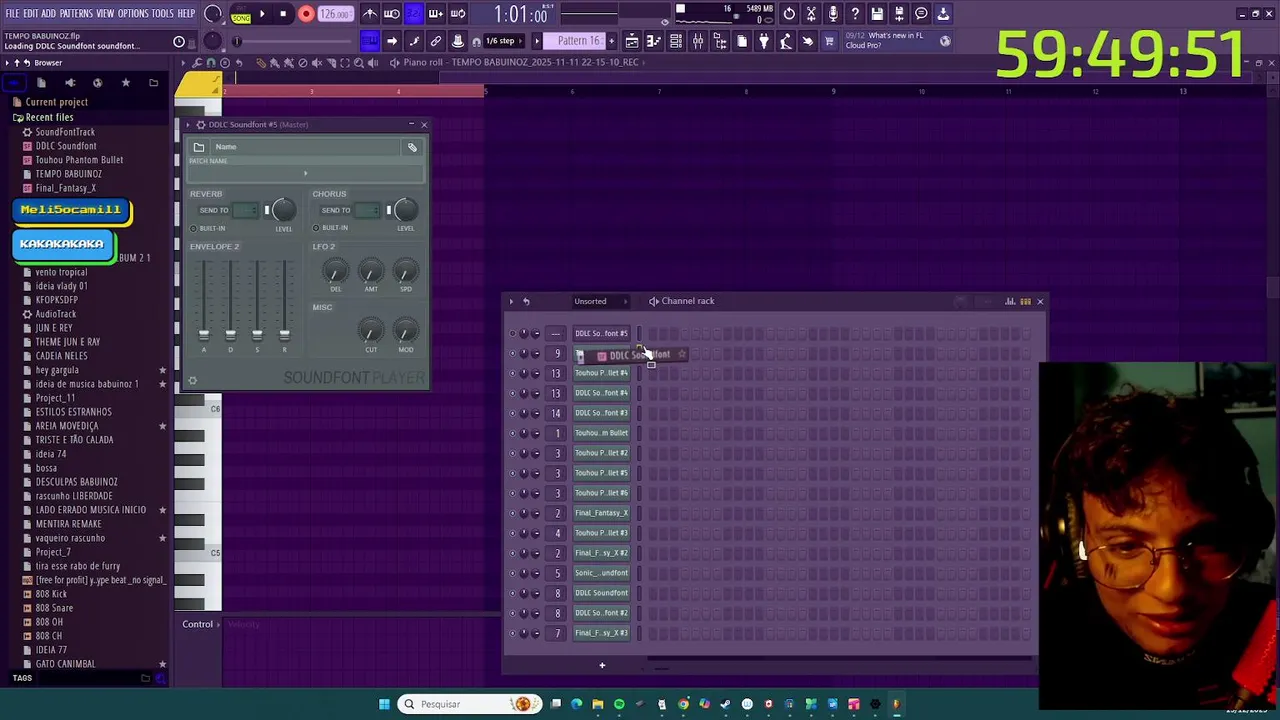Image resolution: width=1280 pixels, height=720 pixels.
Task: Open the OPTIONS menu
Action: click(133, 13)
